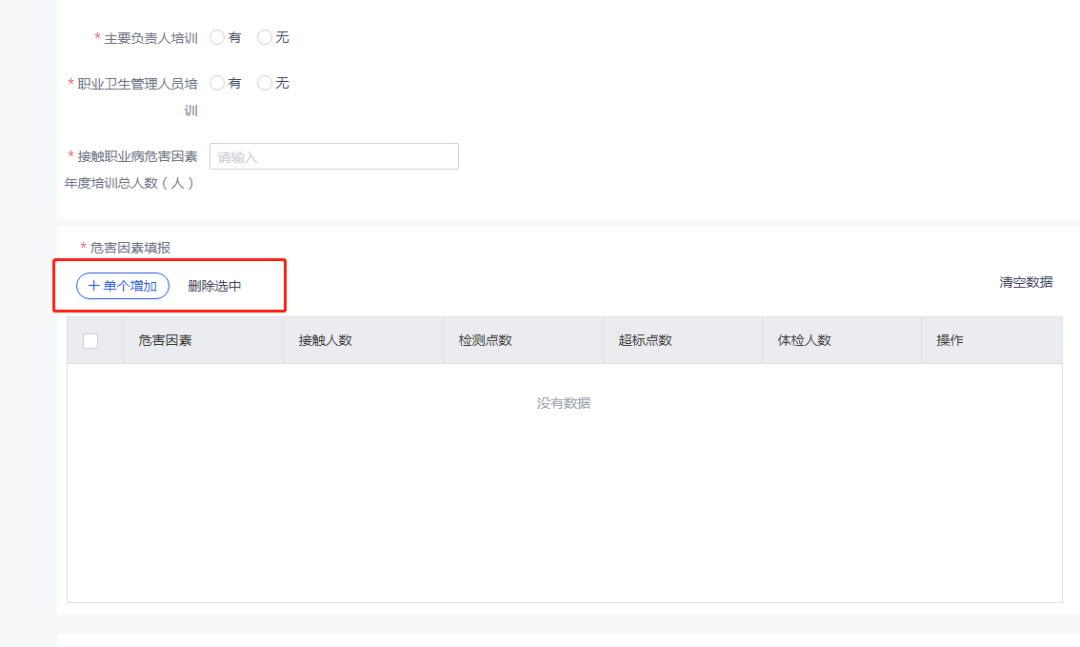1080x647 pixels.
Task: Click the 接触人数 column header
Action: (x=325, y=340)
